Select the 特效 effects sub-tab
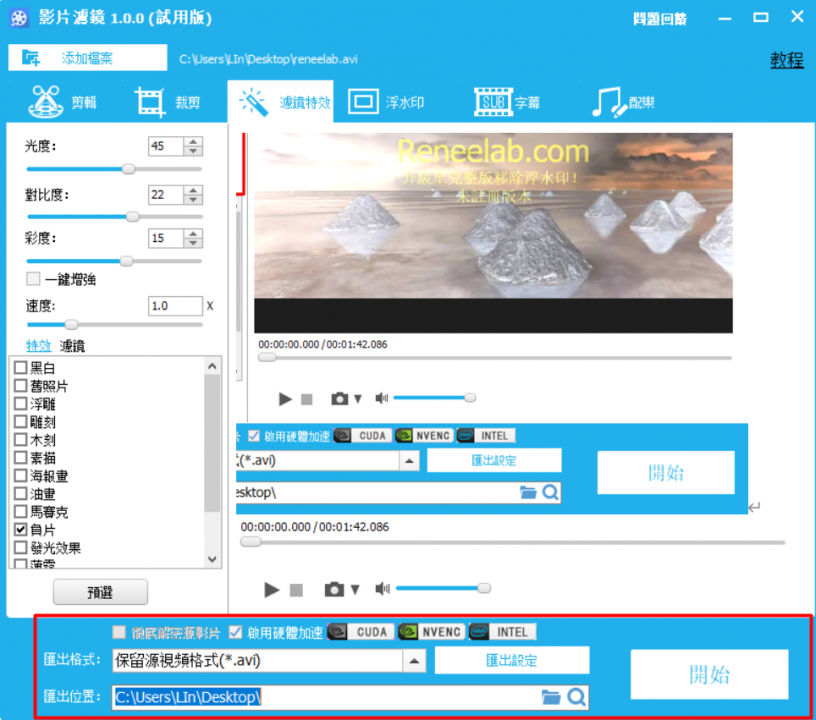This screenshot has width=816, height=720. [x=39, y=345]
